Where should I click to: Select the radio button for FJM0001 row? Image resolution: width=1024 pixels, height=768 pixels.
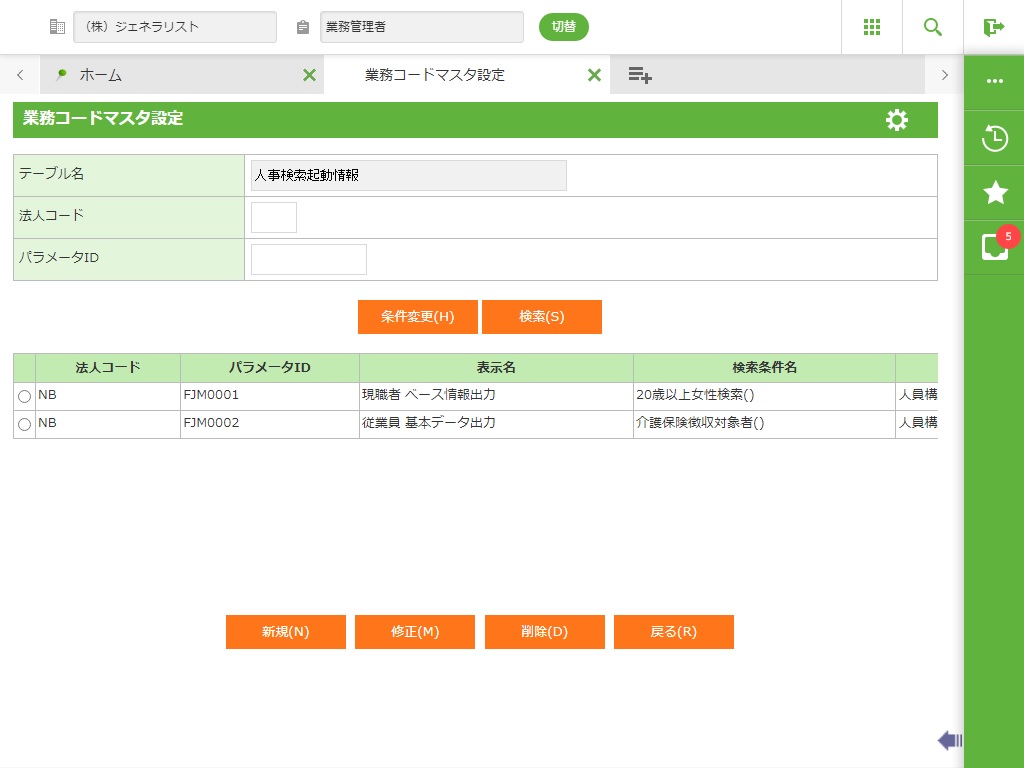point(24,397)
